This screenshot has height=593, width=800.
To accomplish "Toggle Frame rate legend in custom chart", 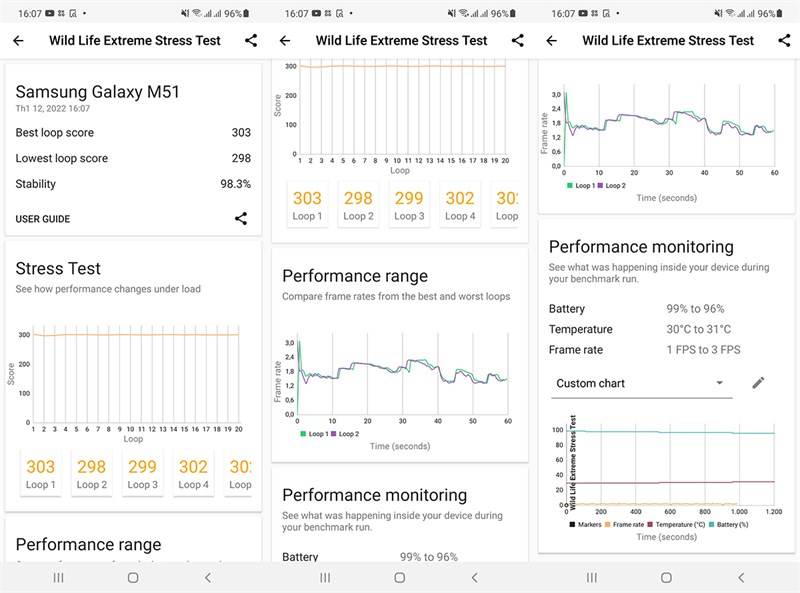I will pos(624,524).
